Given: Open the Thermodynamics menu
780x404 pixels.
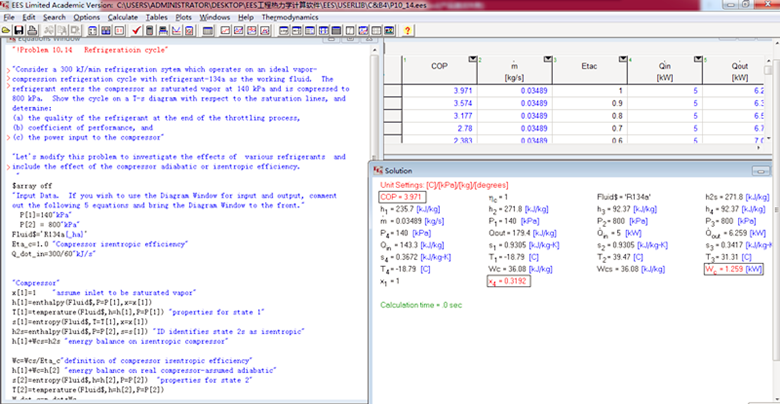Looking at the screenshot, I should pos(290,17).
